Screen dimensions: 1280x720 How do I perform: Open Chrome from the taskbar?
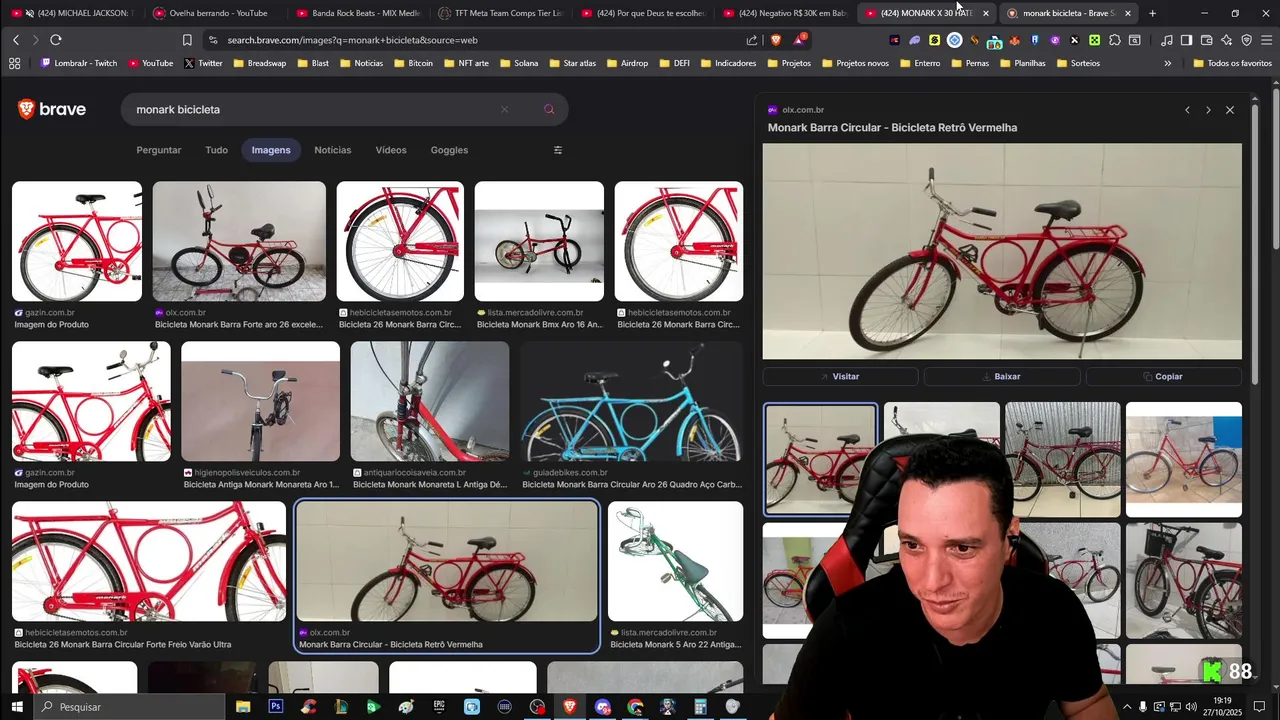click(x=635, y=707)
